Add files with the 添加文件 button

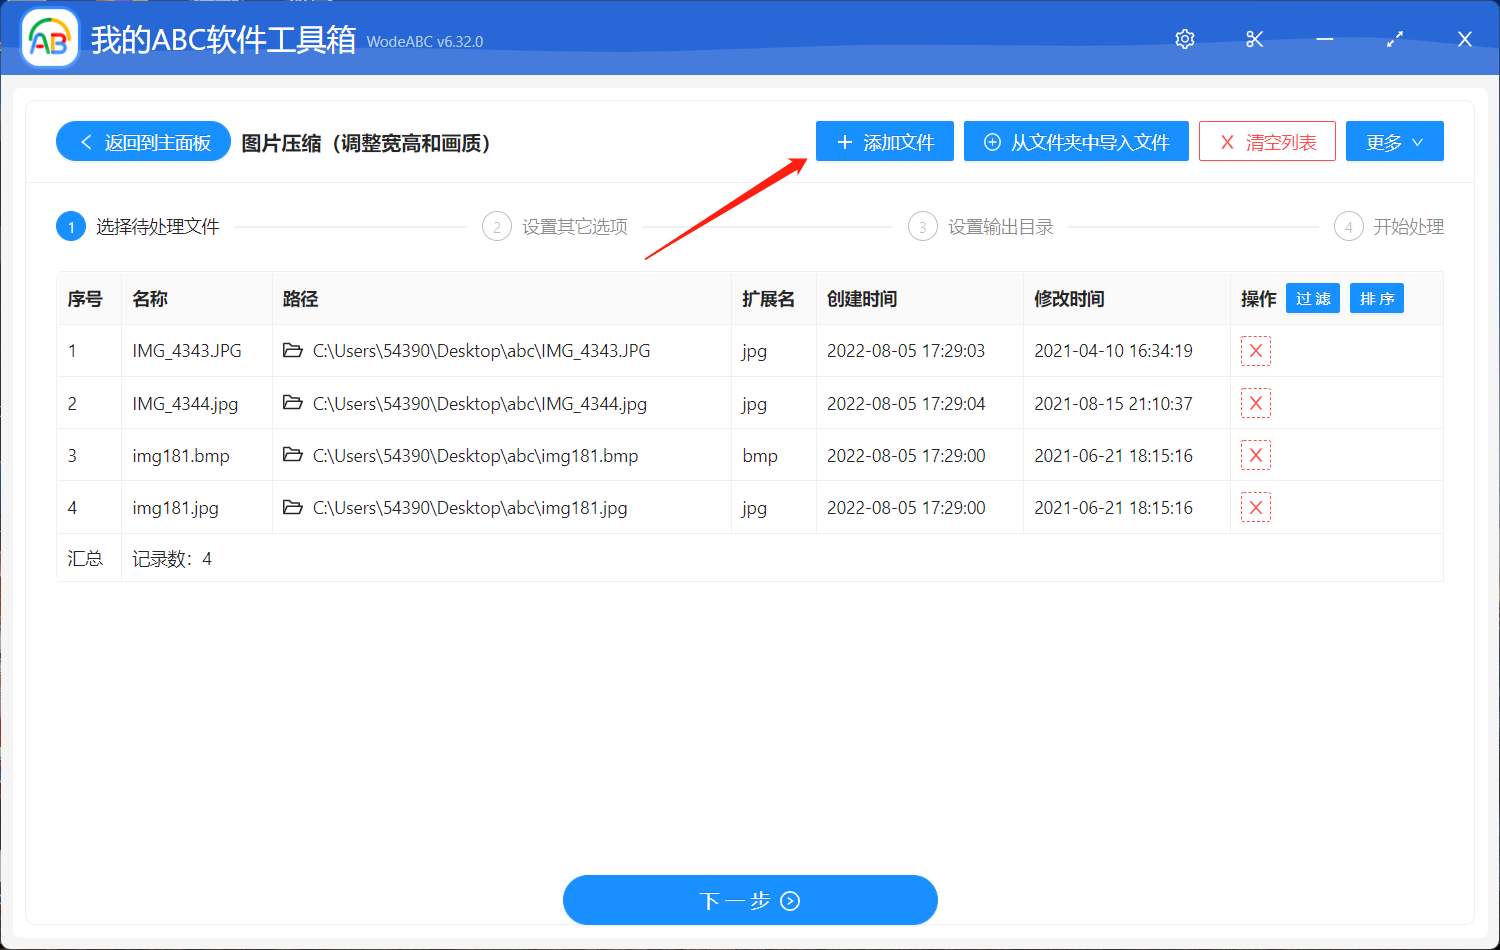tap(884, 141)
